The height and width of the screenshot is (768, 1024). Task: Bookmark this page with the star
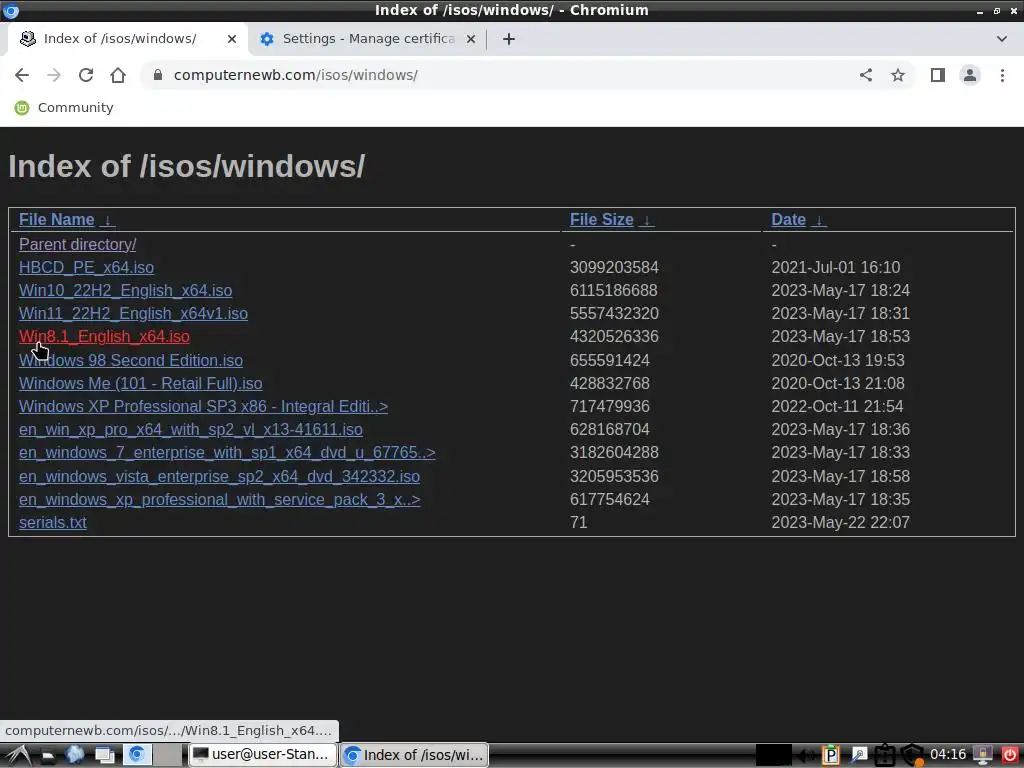tap(898, 75)
